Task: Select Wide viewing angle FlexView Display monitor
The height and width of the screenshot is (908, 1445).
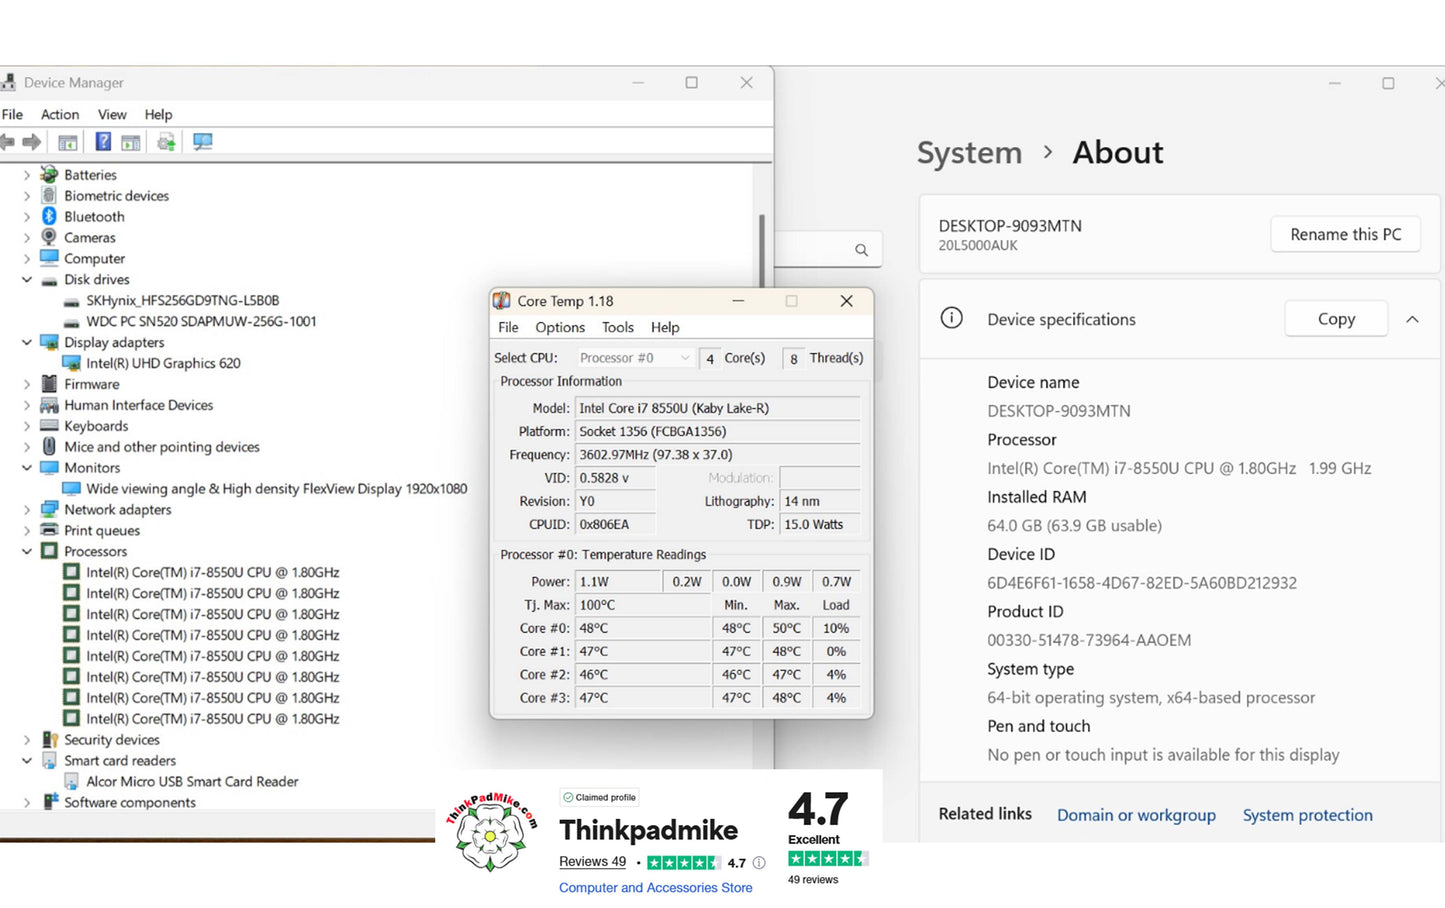Action: tap(277, 488)
